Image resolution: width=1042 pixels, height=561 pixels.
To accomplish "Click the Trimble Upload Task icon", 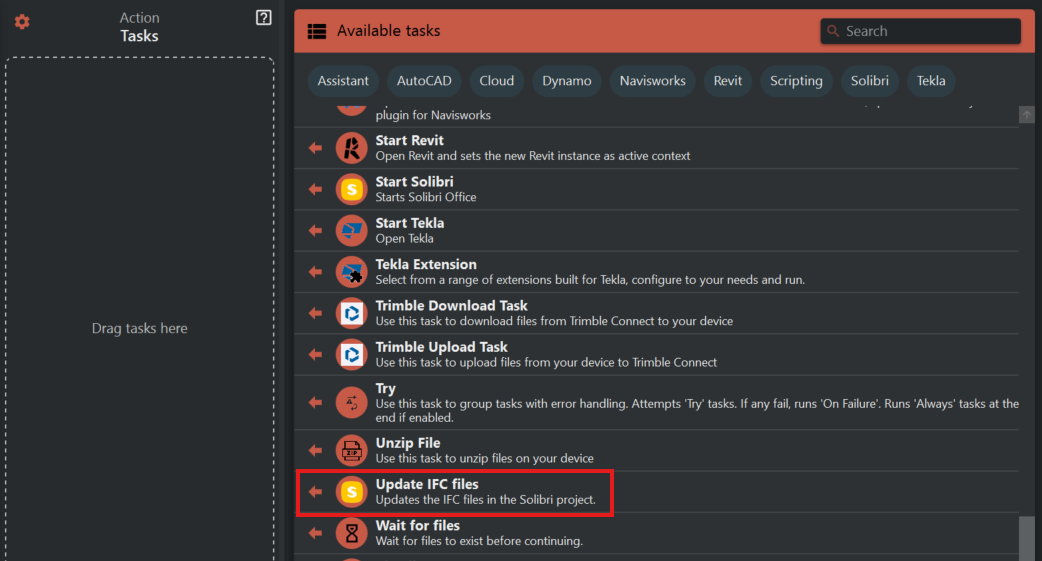I will point(351,354).
